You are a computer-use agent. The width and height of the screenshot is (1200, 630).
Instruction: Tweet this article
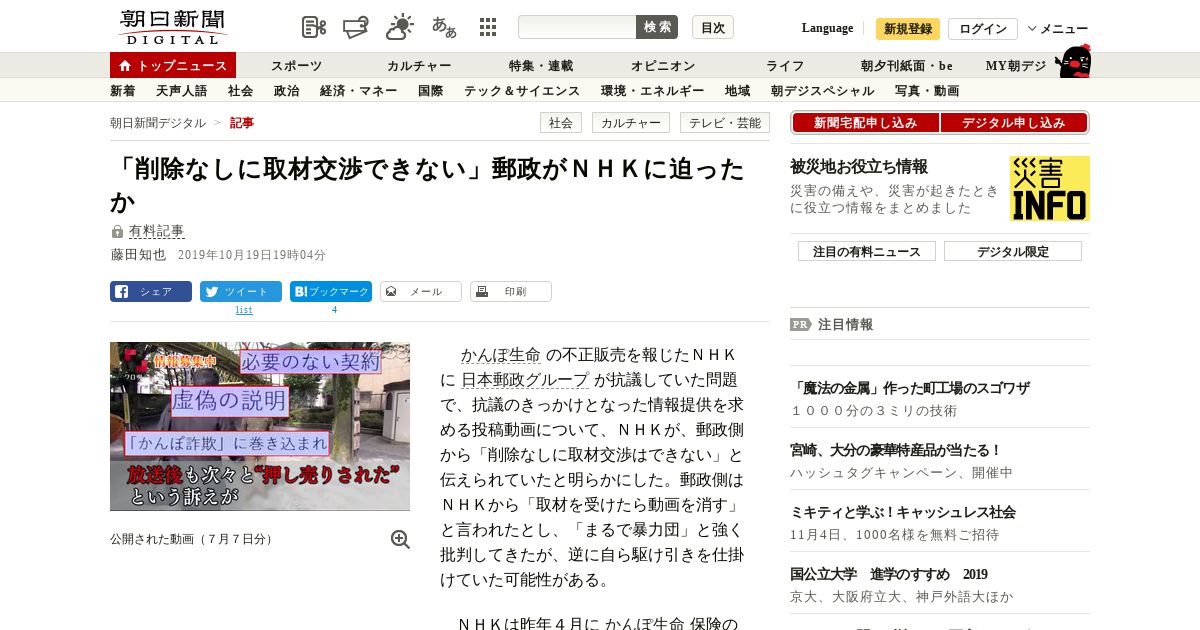tap(241, 292)
